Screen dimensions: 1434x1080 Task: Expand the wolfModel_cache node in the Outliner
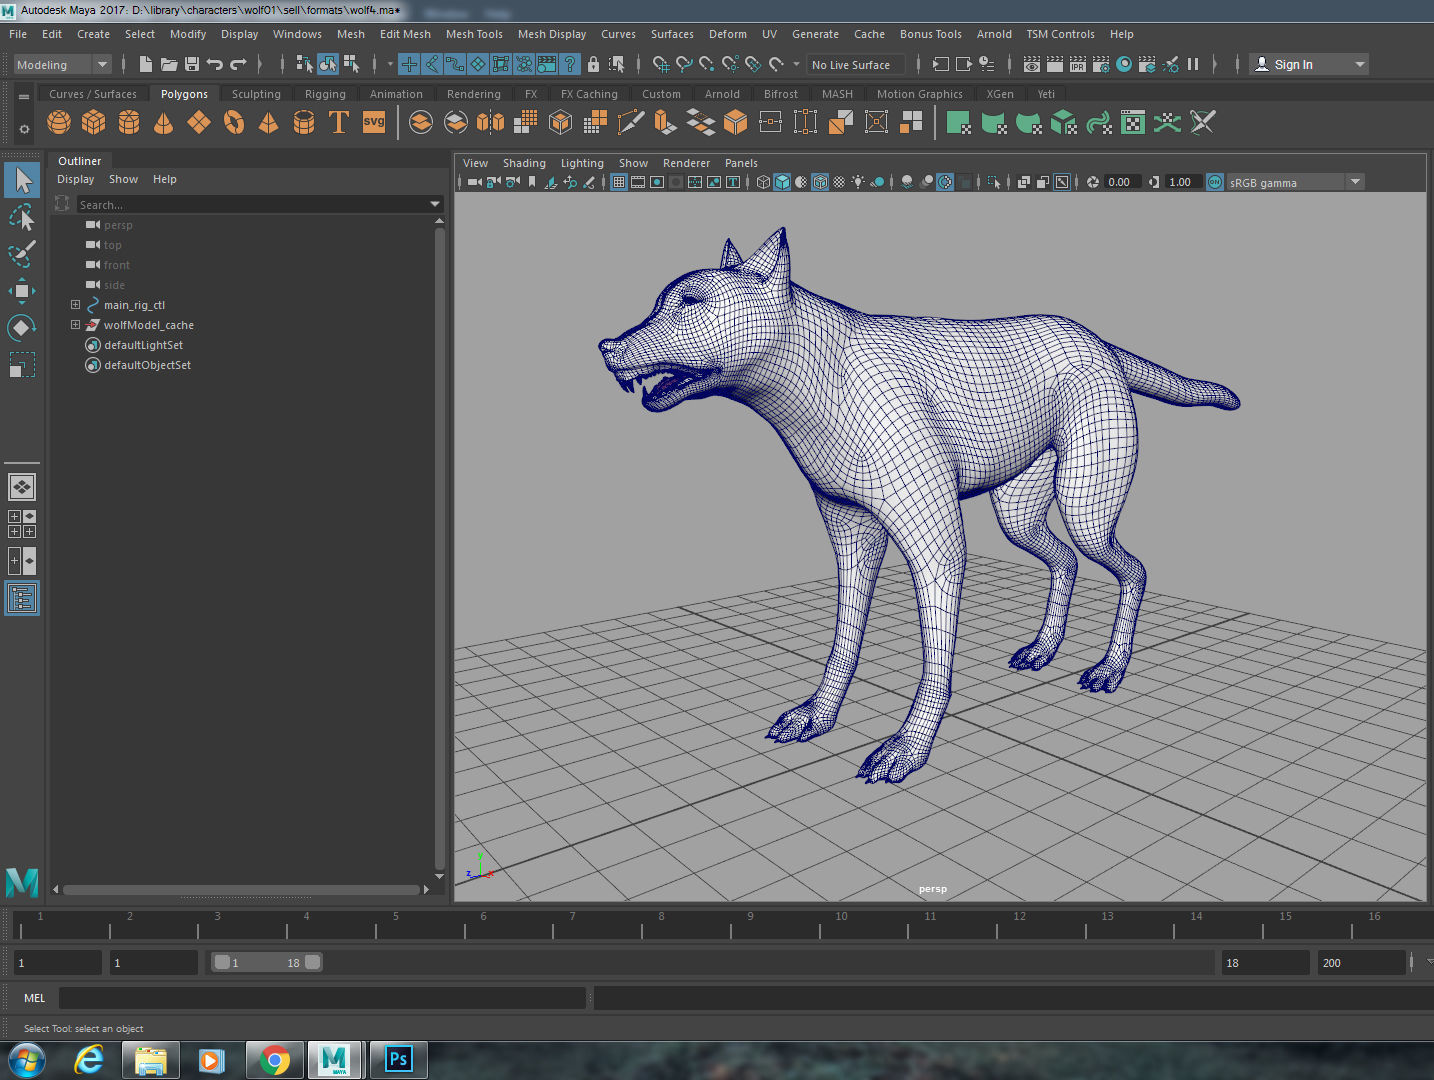(75, 325)
